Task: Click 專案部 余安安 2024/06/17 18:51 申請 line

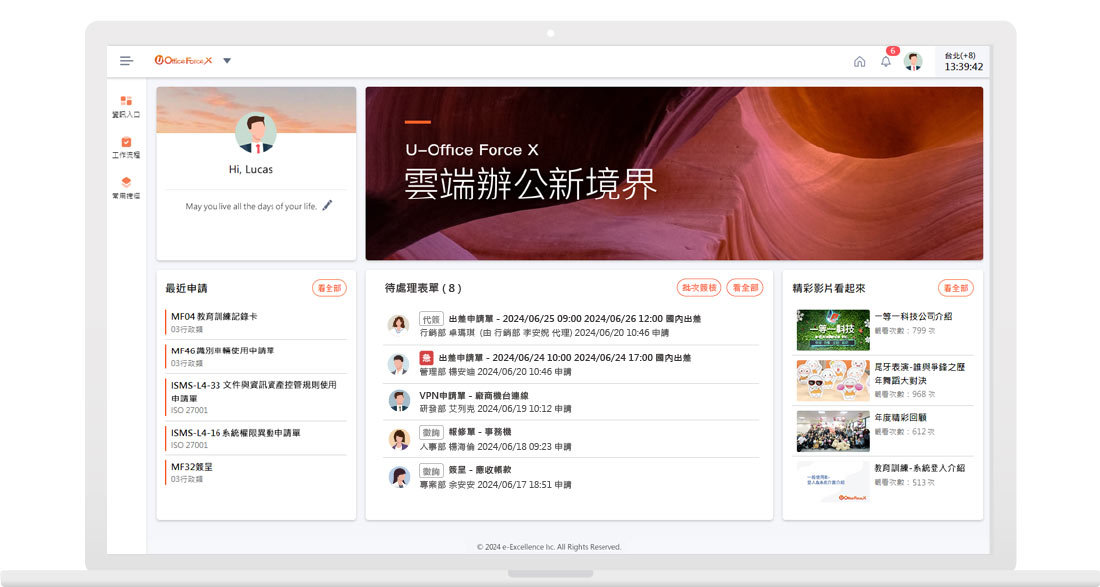Action: [495, 485]
